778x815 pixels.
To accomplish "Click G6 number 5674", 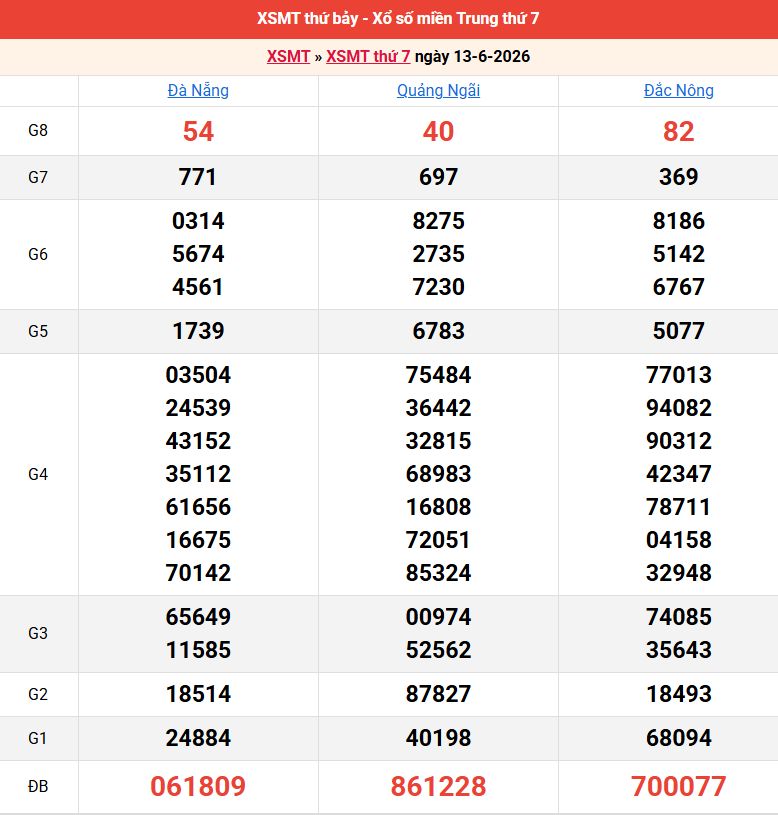I will (198, 254).
